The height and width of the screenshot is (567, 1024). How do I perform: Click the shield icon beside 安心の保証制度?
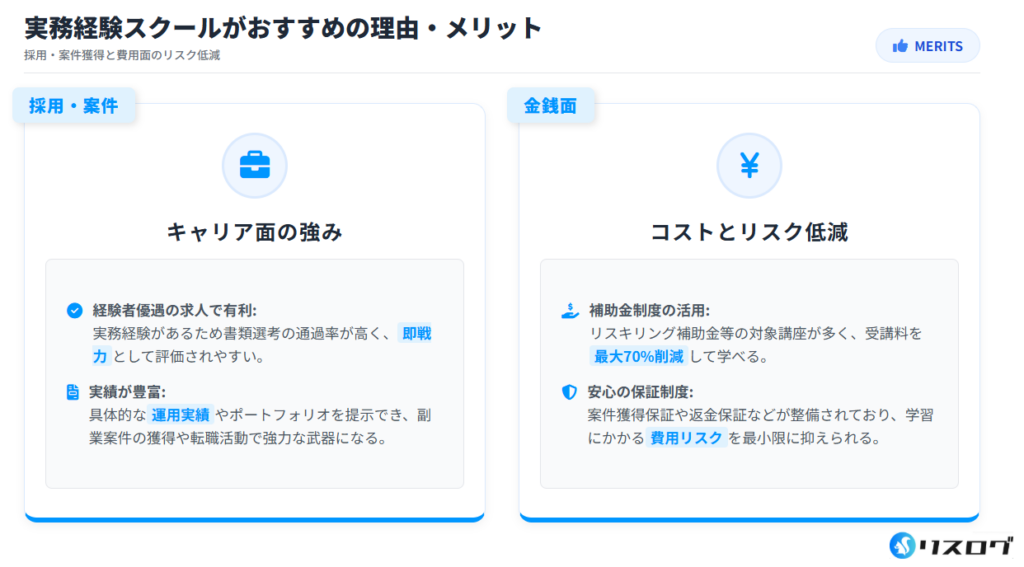pyautogui.click(x=570, y=391)
